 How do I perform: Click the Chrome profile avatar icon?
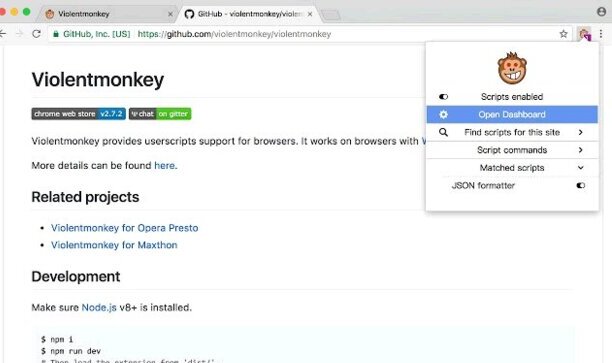tap(601, 11)
